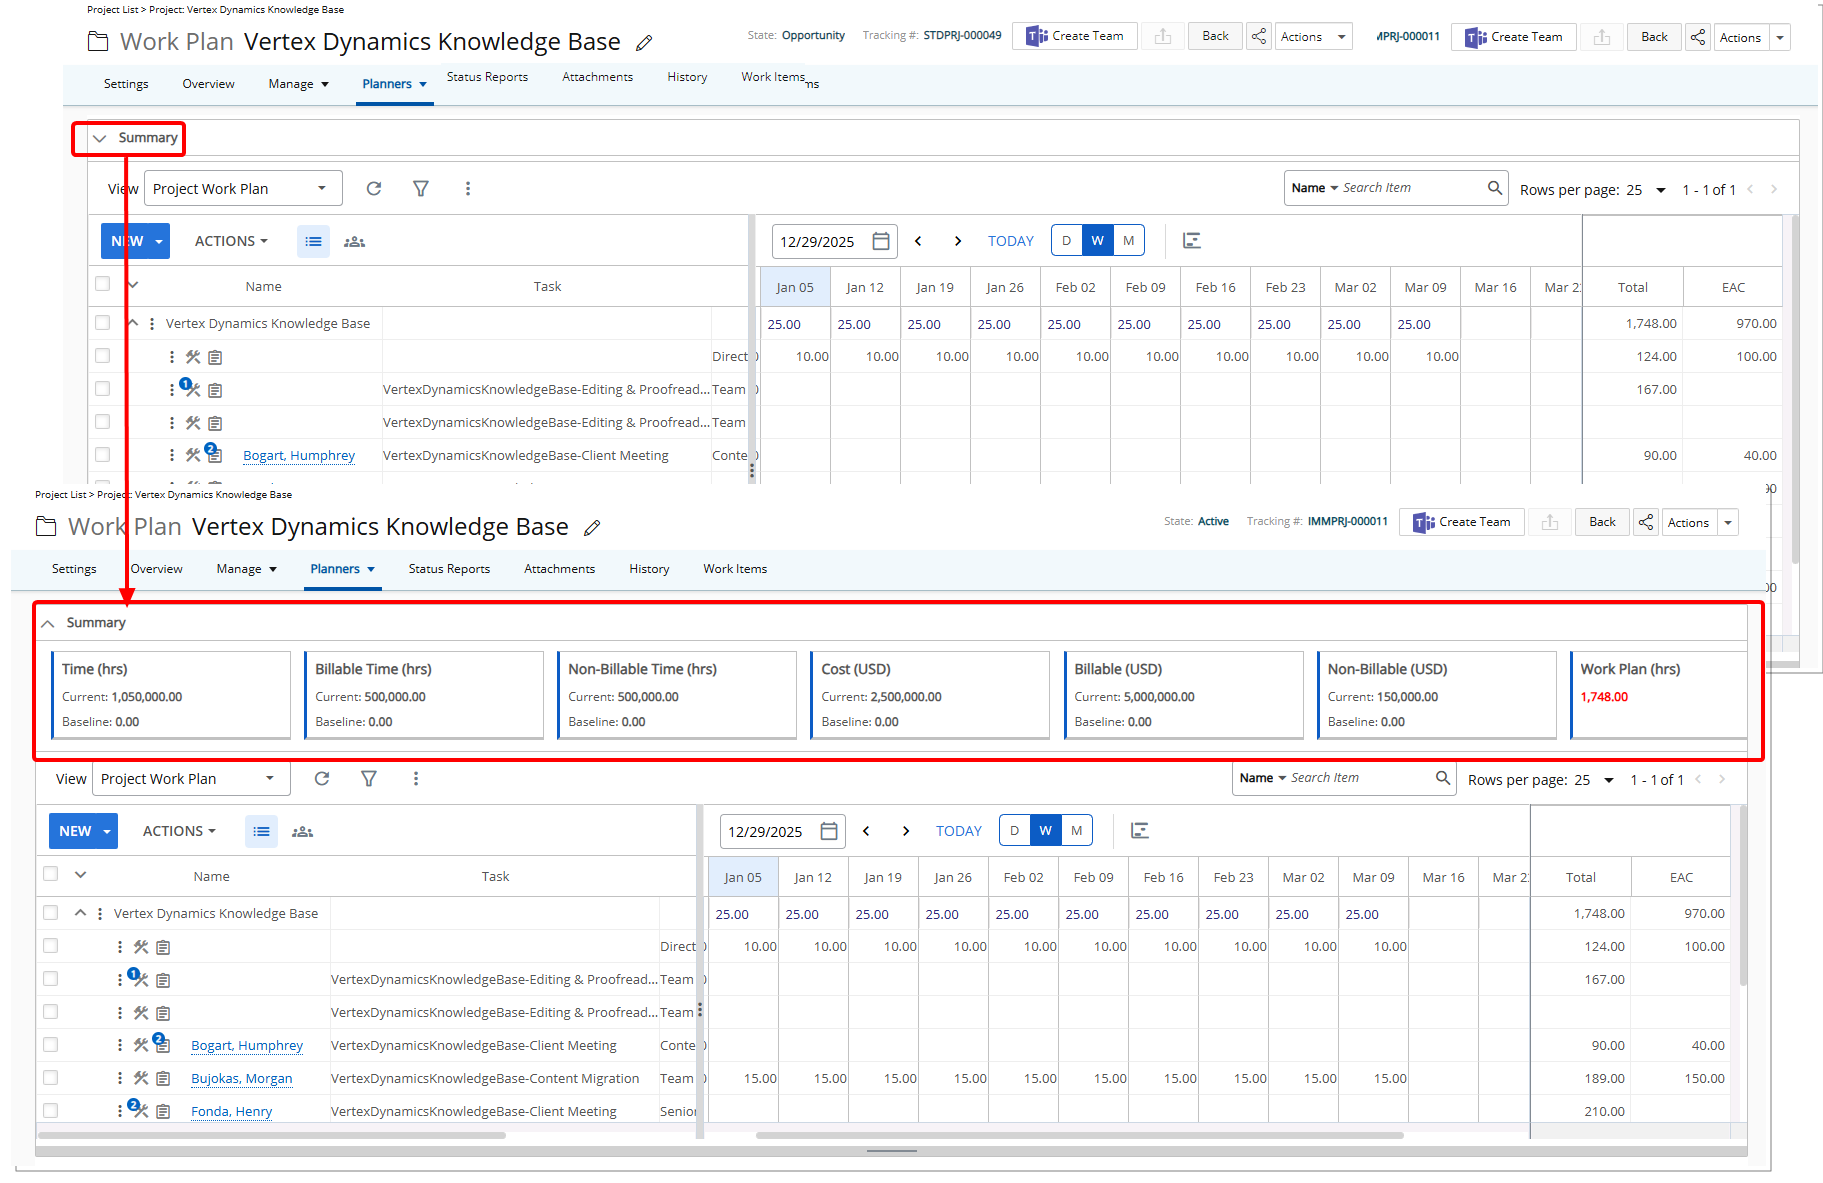Collapse the expanded Summary section chevron

48,623
